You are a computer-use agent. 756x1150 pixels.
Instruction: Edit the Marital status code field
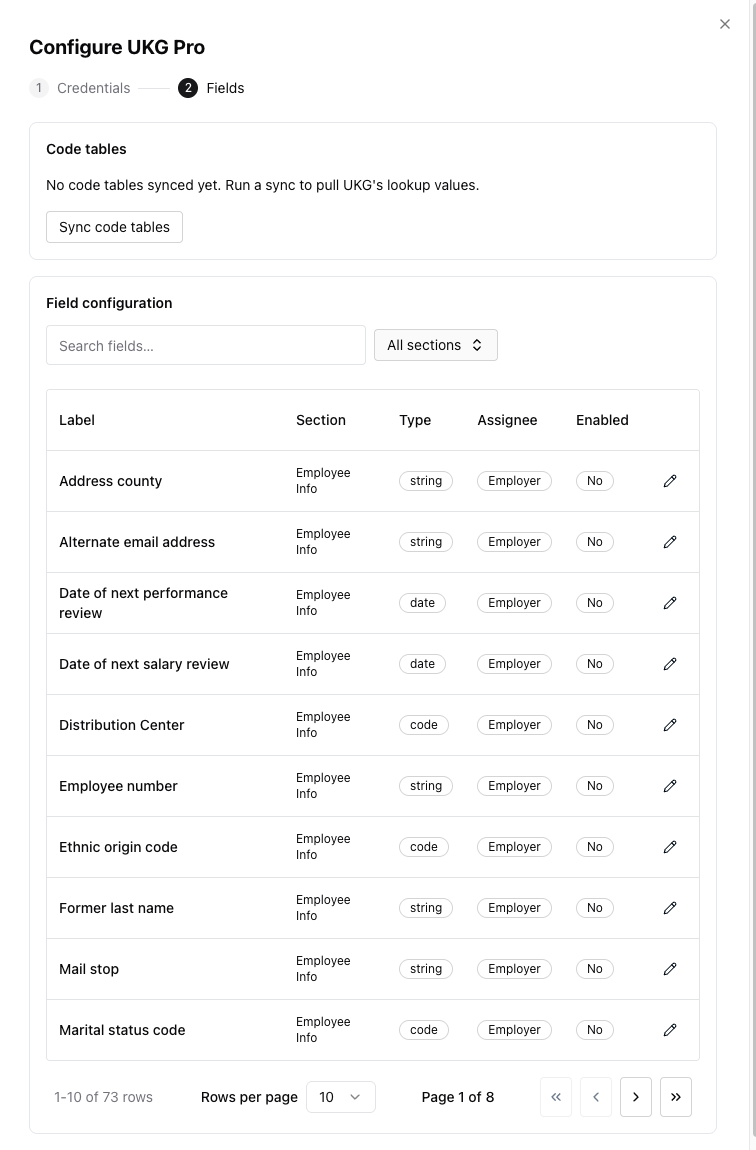tap(669, 1030)
